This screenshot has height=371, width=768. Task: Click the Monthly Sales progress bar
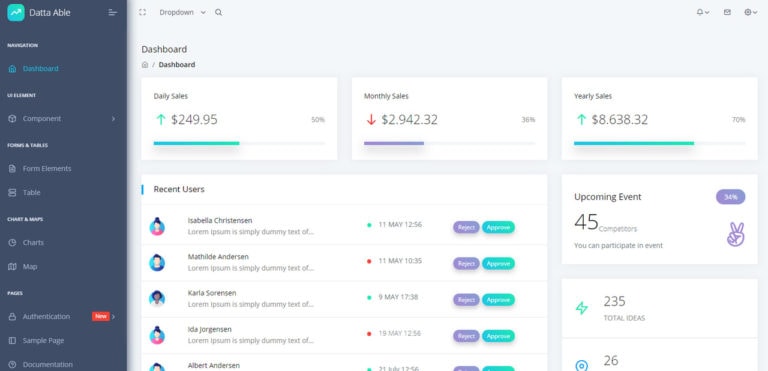pyautogui.click(x=449, y=143)
